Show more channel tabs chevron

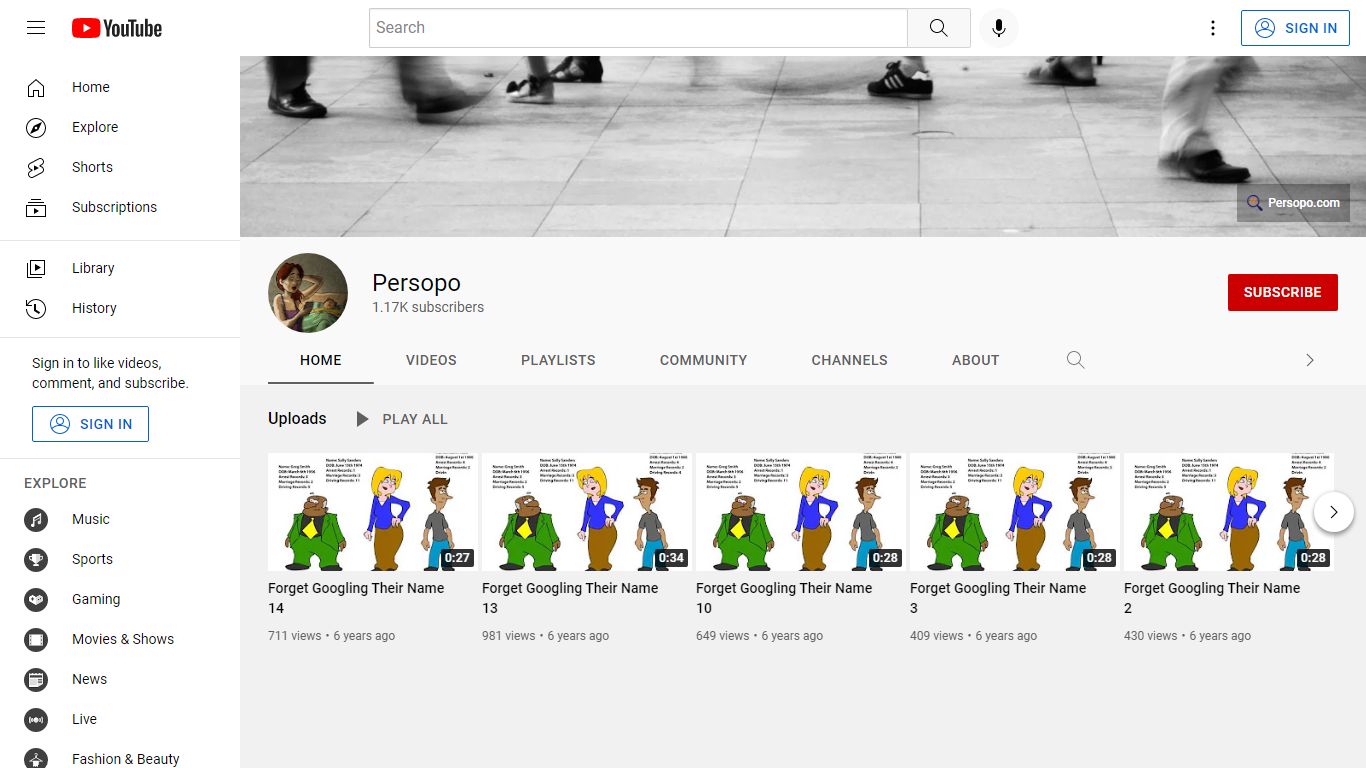1310,360
